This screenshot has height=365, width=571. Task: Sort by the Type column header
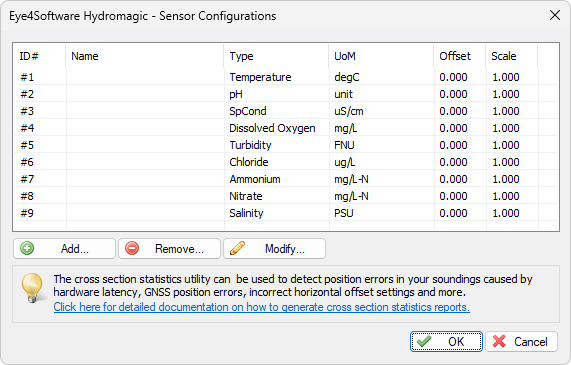point(276,56)
